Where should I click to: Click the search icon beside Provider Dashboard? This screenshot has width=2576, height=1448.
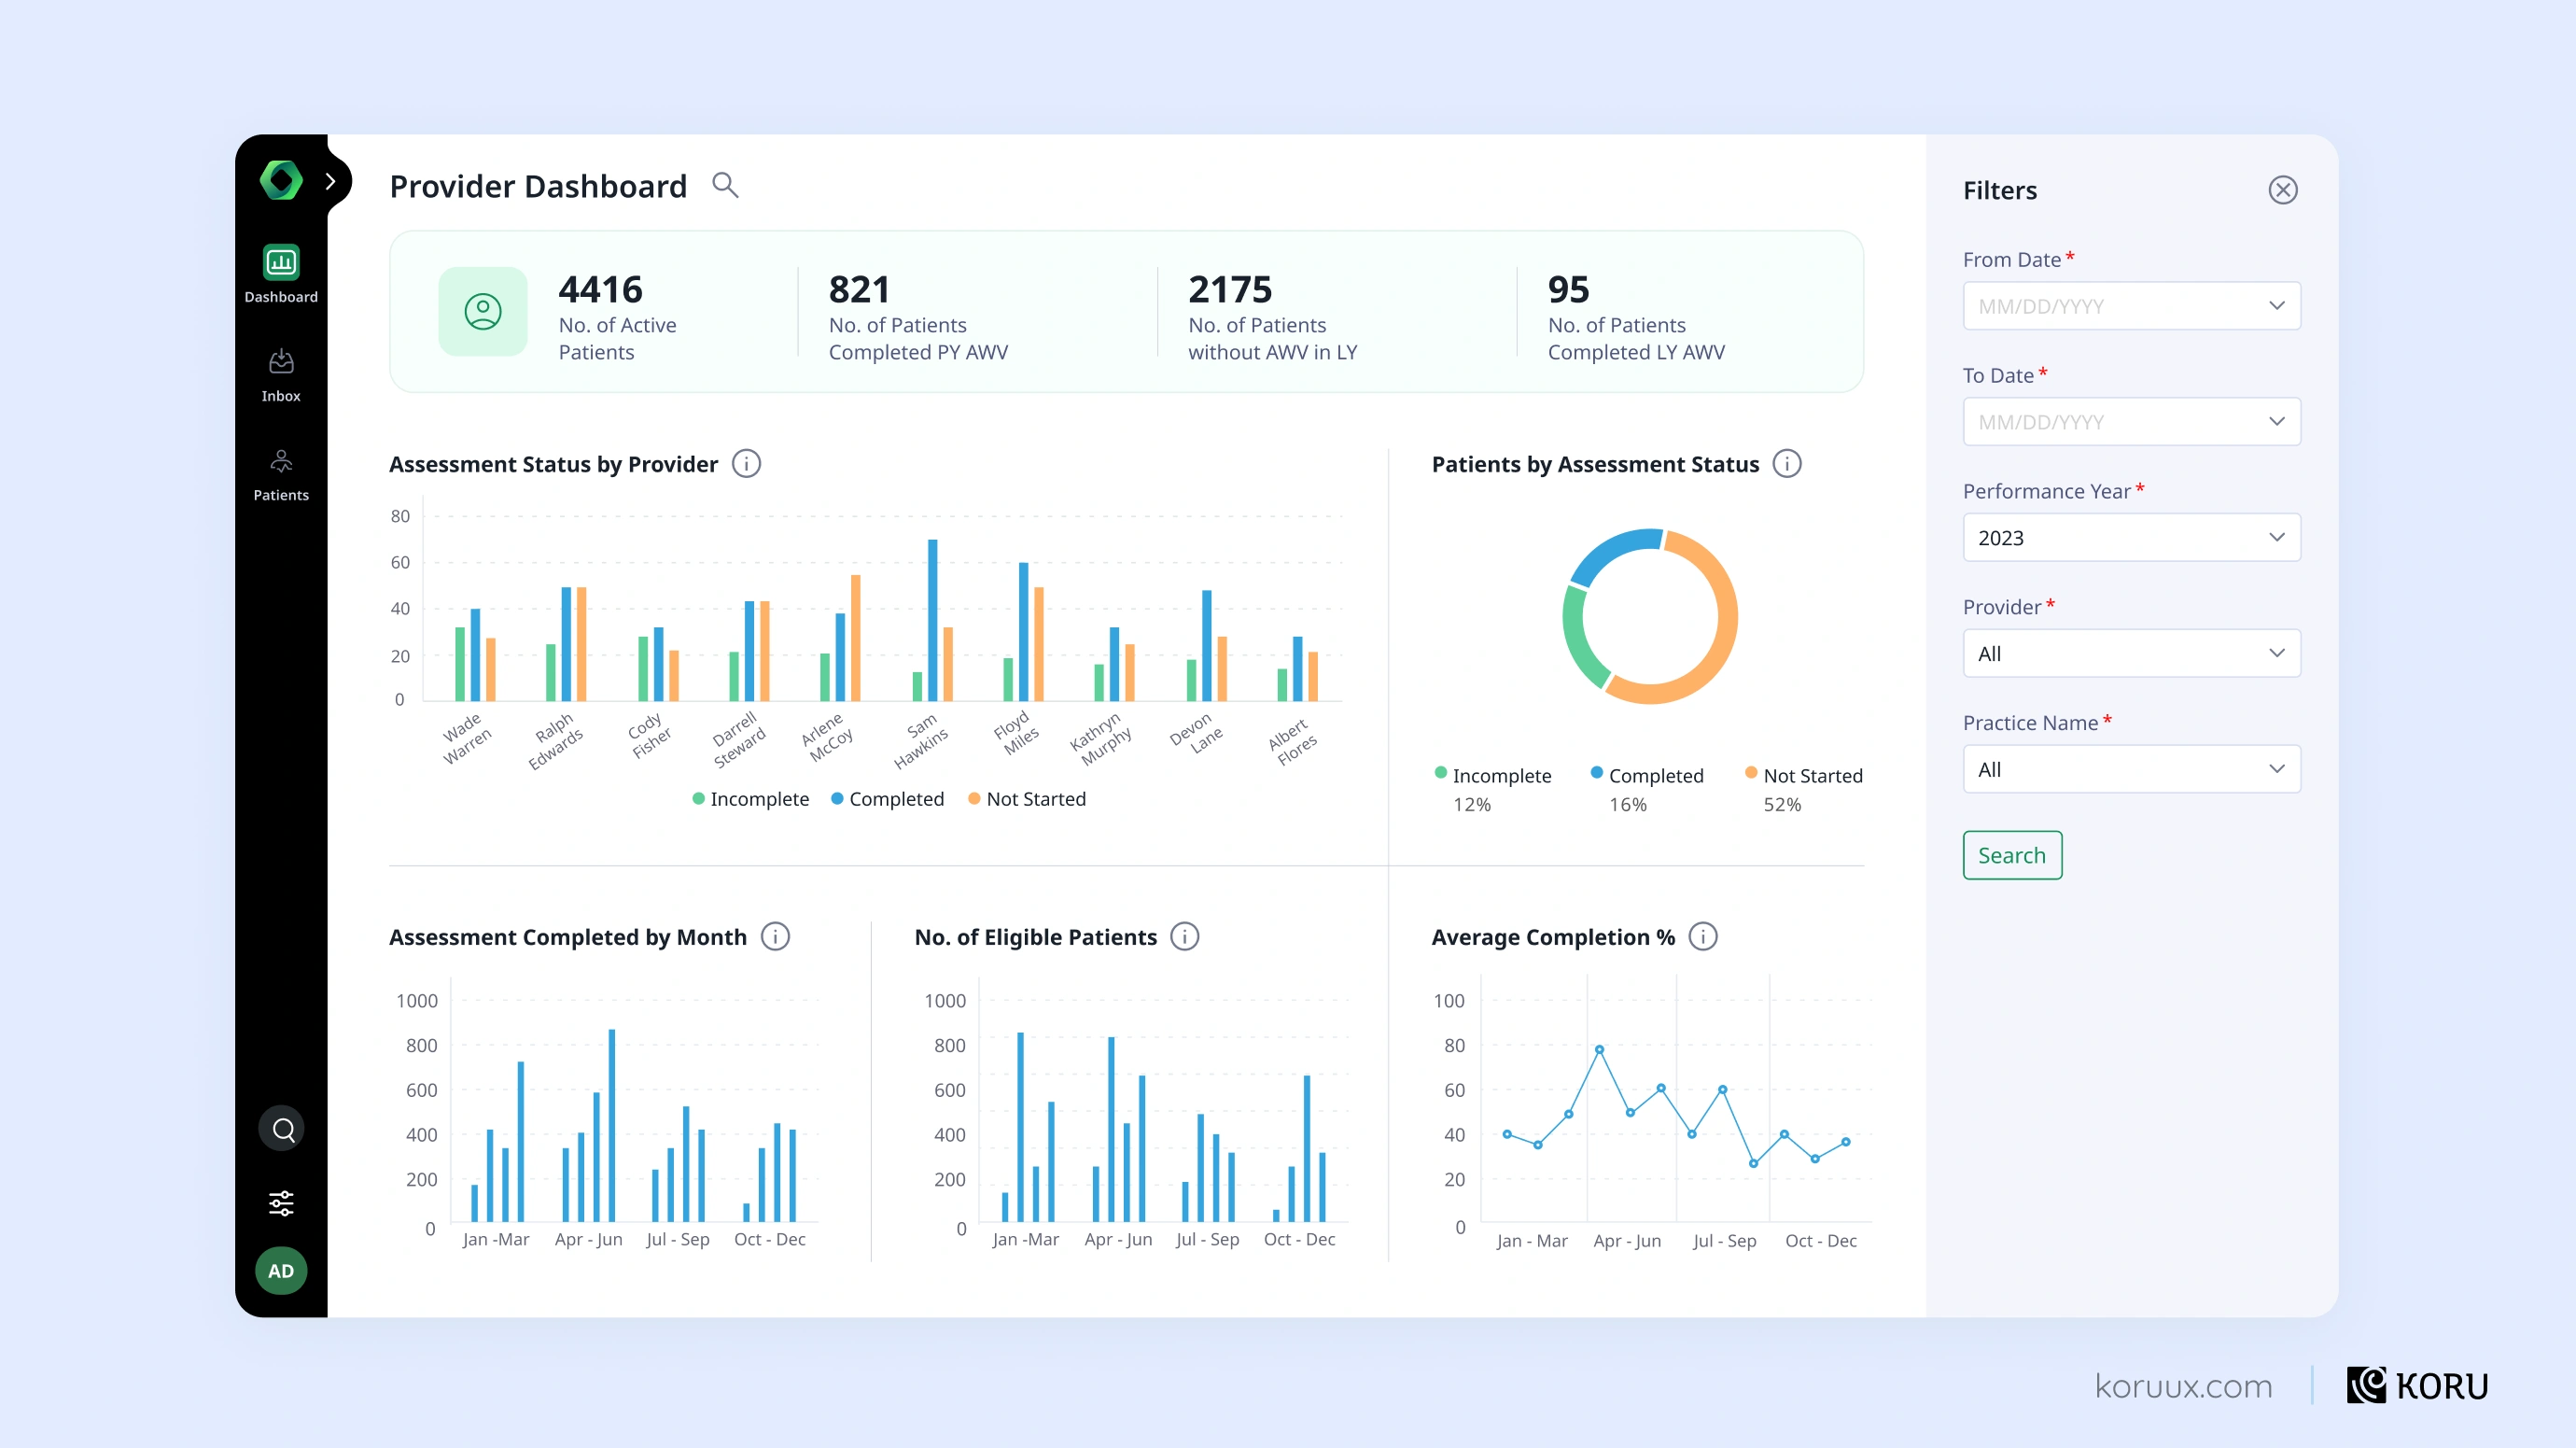click(725, 185)
